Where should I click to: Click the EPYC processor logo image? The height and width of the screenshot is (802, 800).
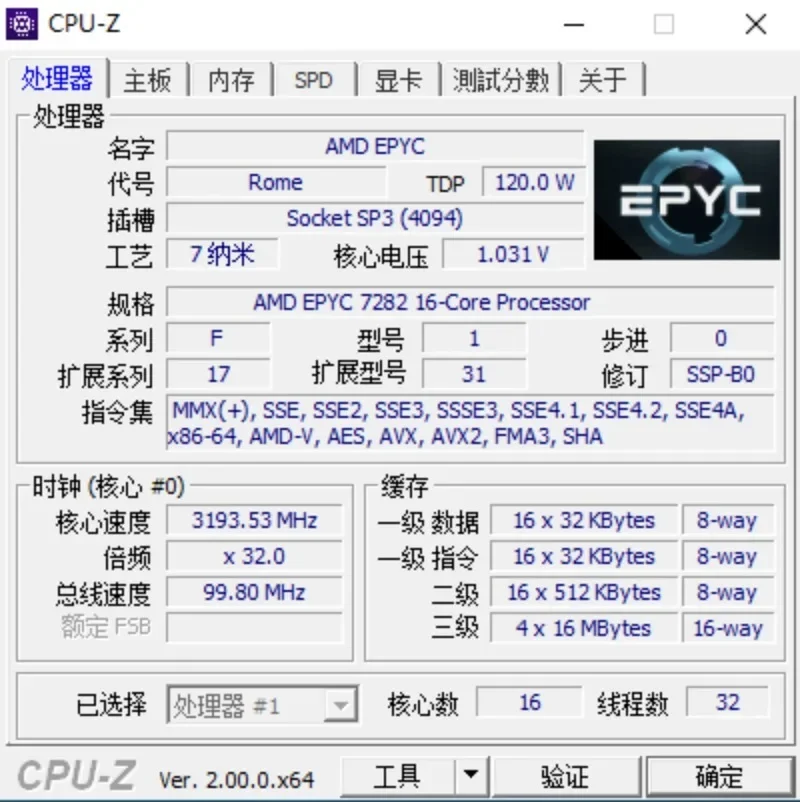coord(686,200)
